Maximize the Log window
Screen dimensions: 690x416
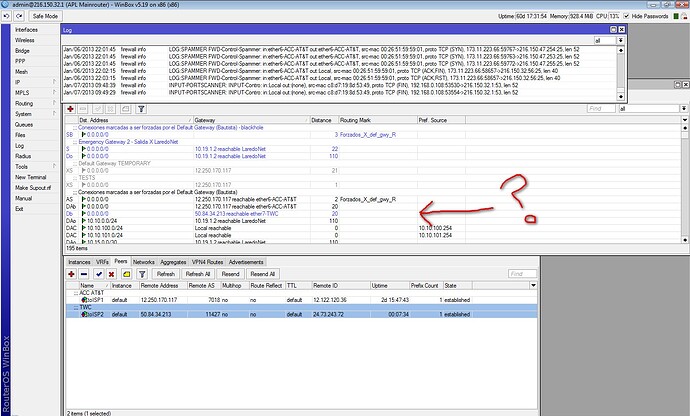[613, 29]
